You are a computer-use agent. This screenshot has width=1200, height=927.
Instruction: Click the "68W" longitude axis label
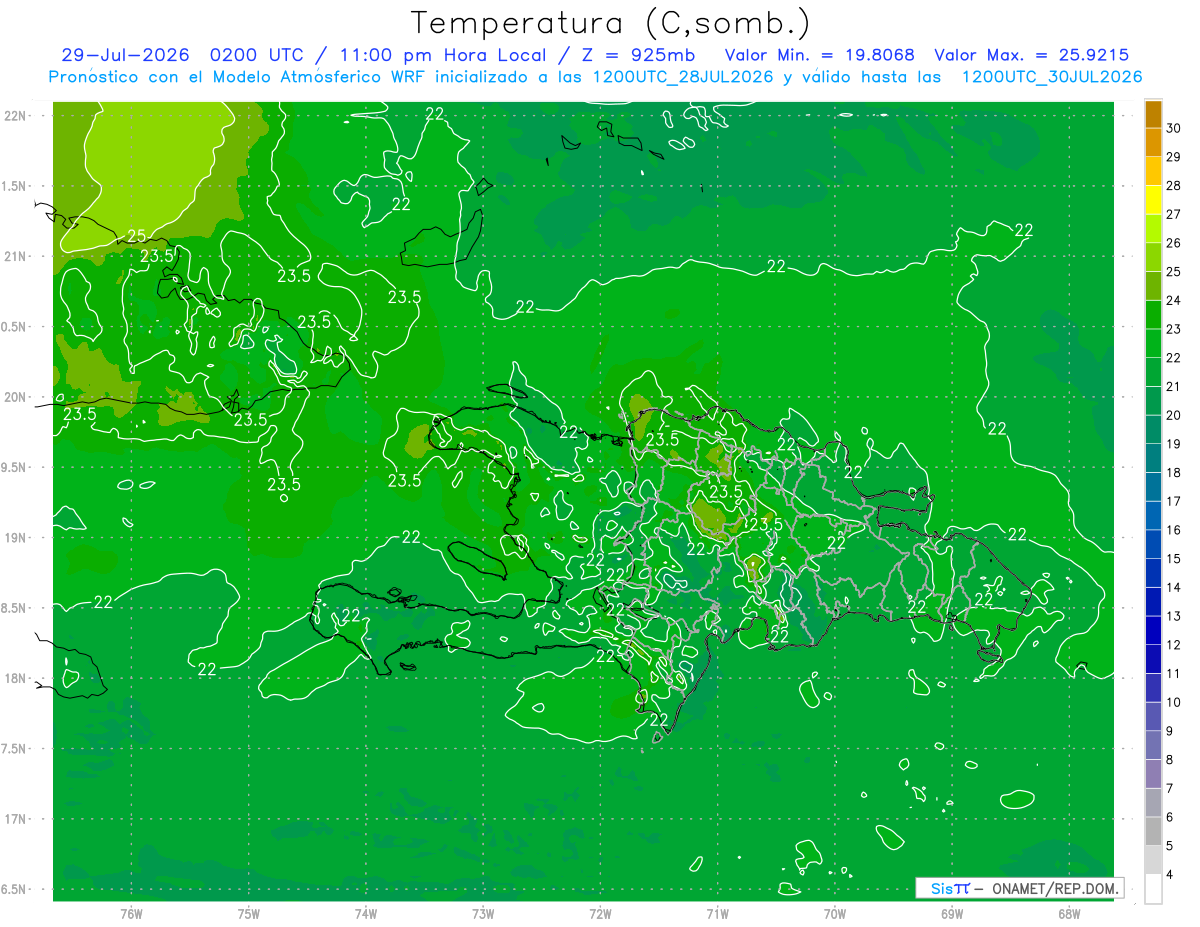click(1068, 914)
